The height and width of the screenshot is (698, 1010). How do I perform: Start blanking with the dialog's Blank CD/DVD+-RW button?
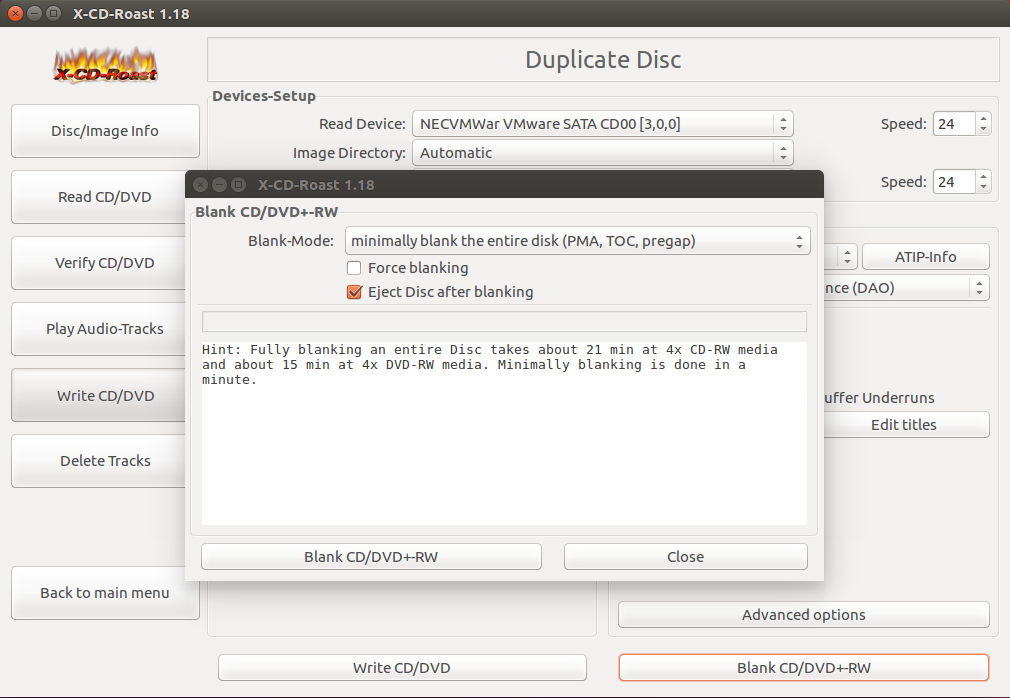(x=371, y=557)
